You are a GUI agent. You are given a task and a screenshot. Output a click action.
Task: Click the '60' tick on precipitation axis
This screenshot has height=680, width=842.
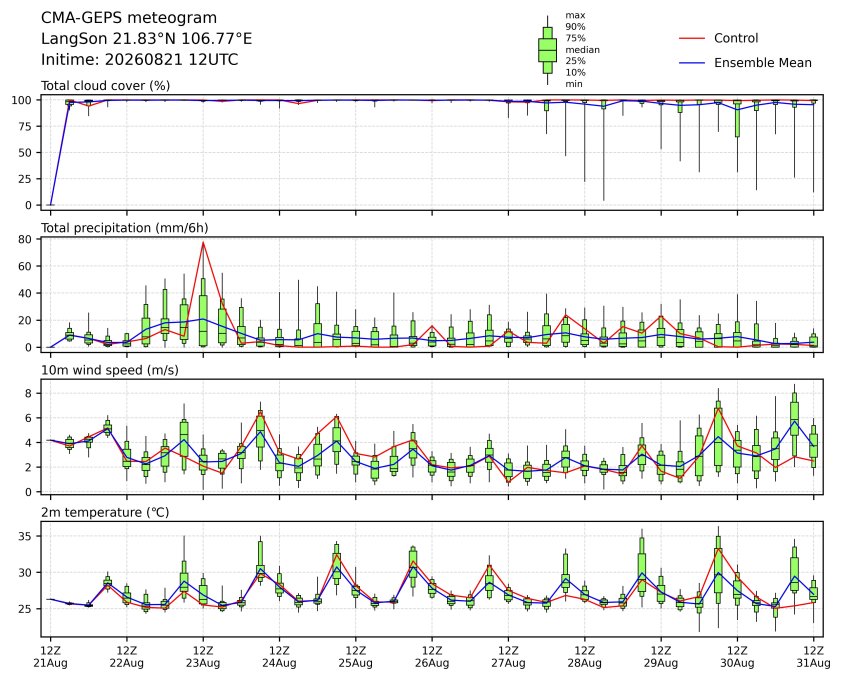(x=26, y=266)
